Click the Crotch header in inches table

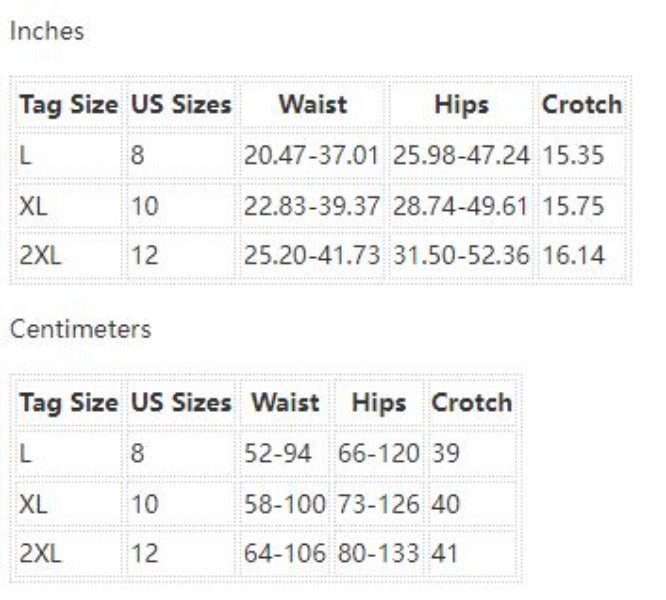click(582, 104)
